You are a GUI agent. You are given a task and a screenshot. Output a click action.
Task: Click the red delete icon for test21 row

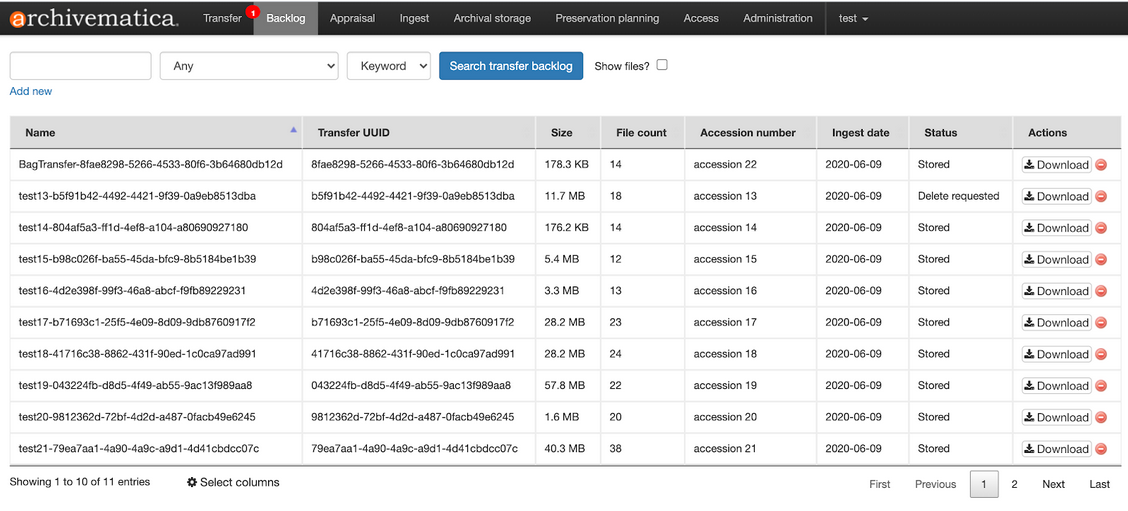(x=1101, y=449)
